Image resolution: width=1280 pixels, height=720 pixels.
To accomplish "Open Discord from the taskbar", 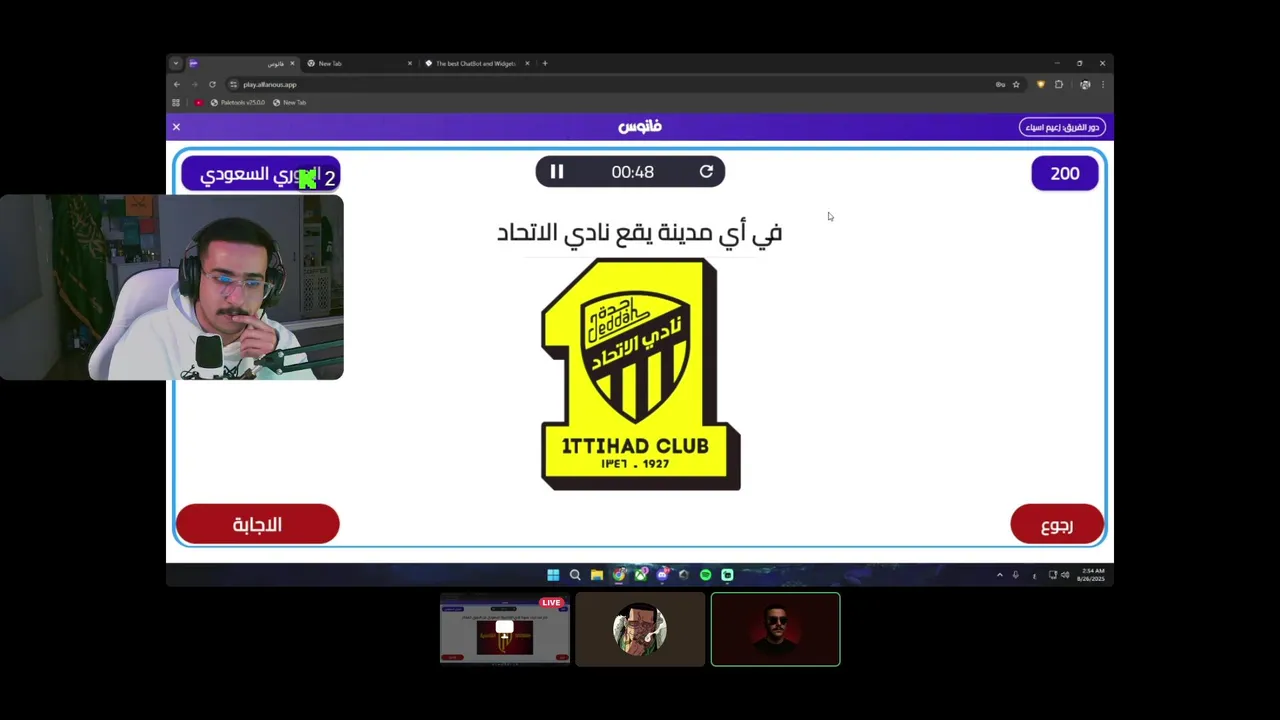I will coord(662,574).
